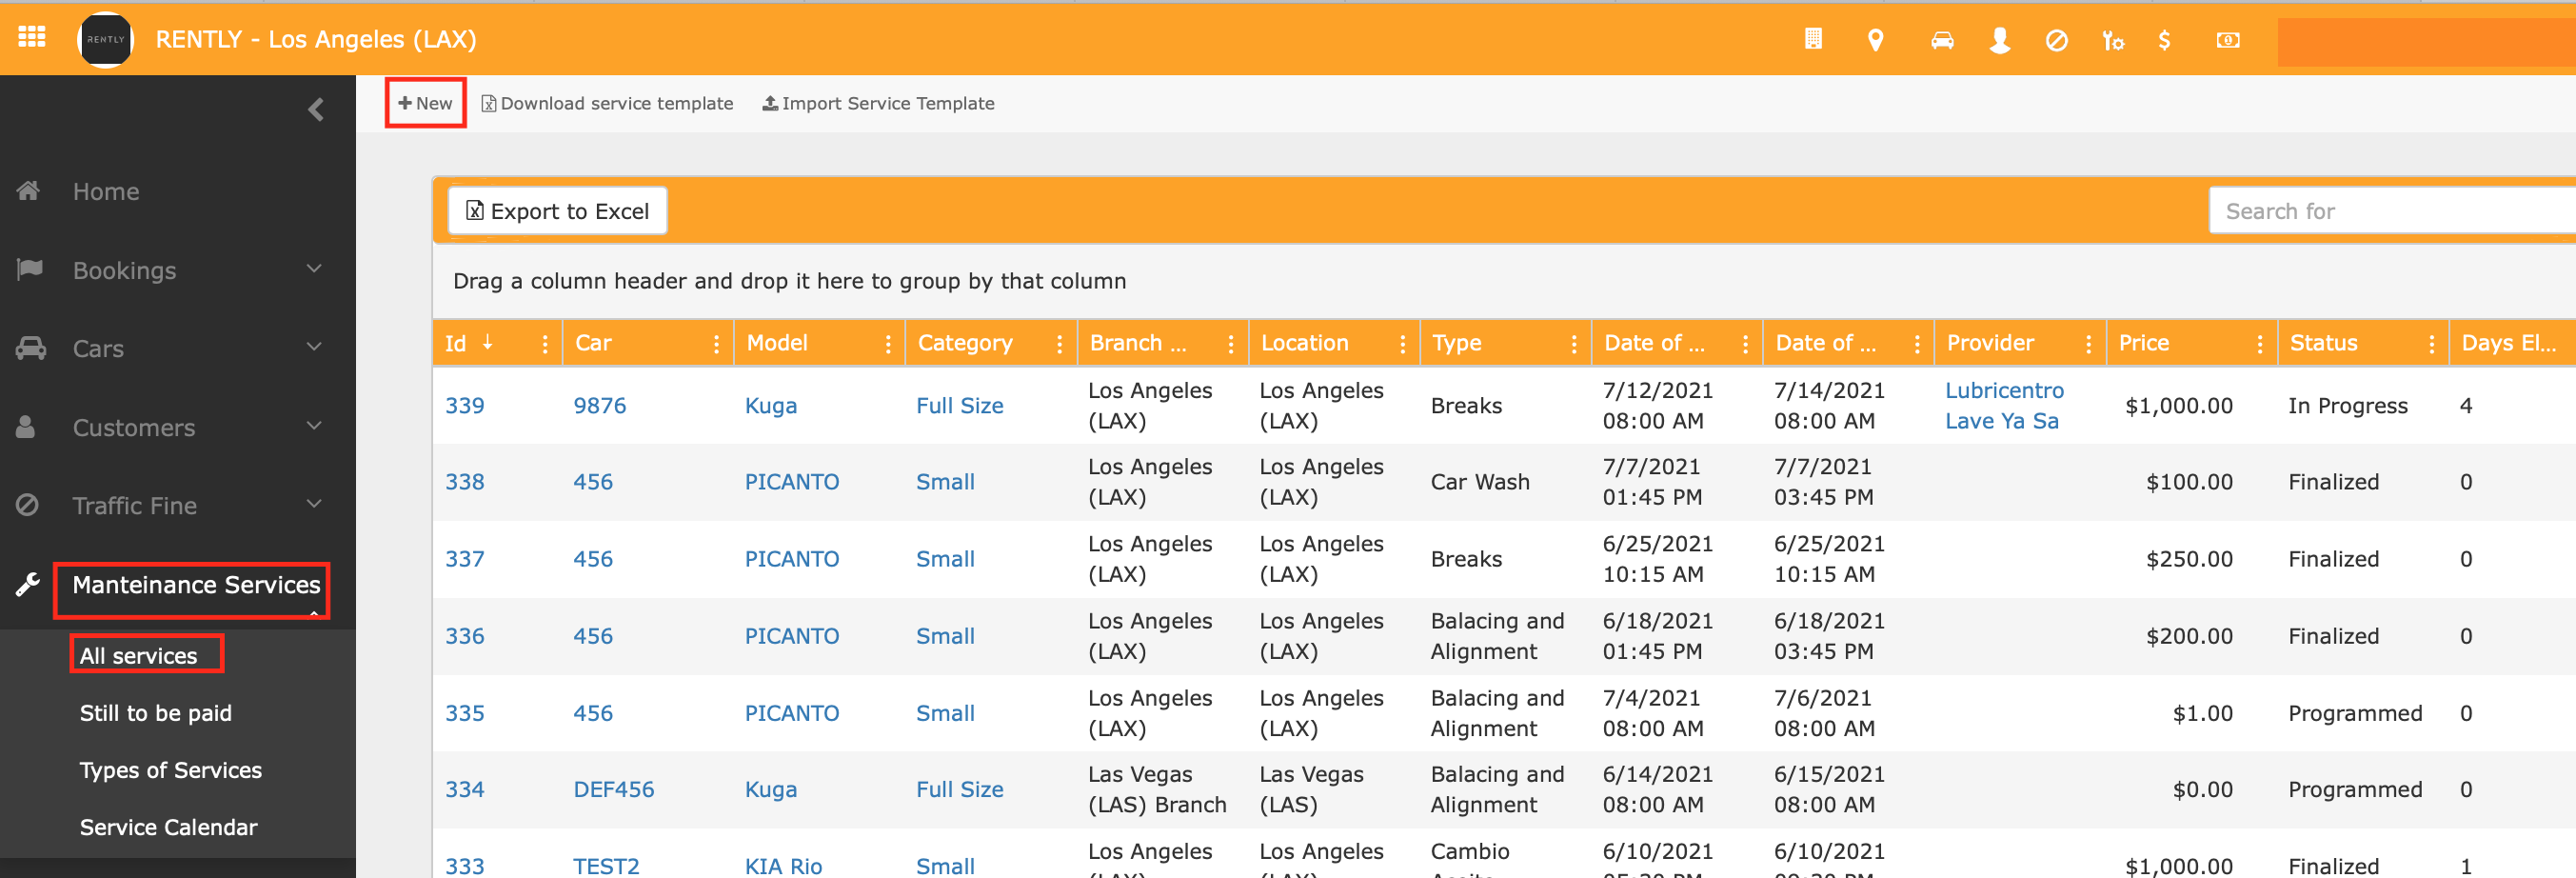
Task: Open the first Date of column options menu
Action: pos(1746,343)
